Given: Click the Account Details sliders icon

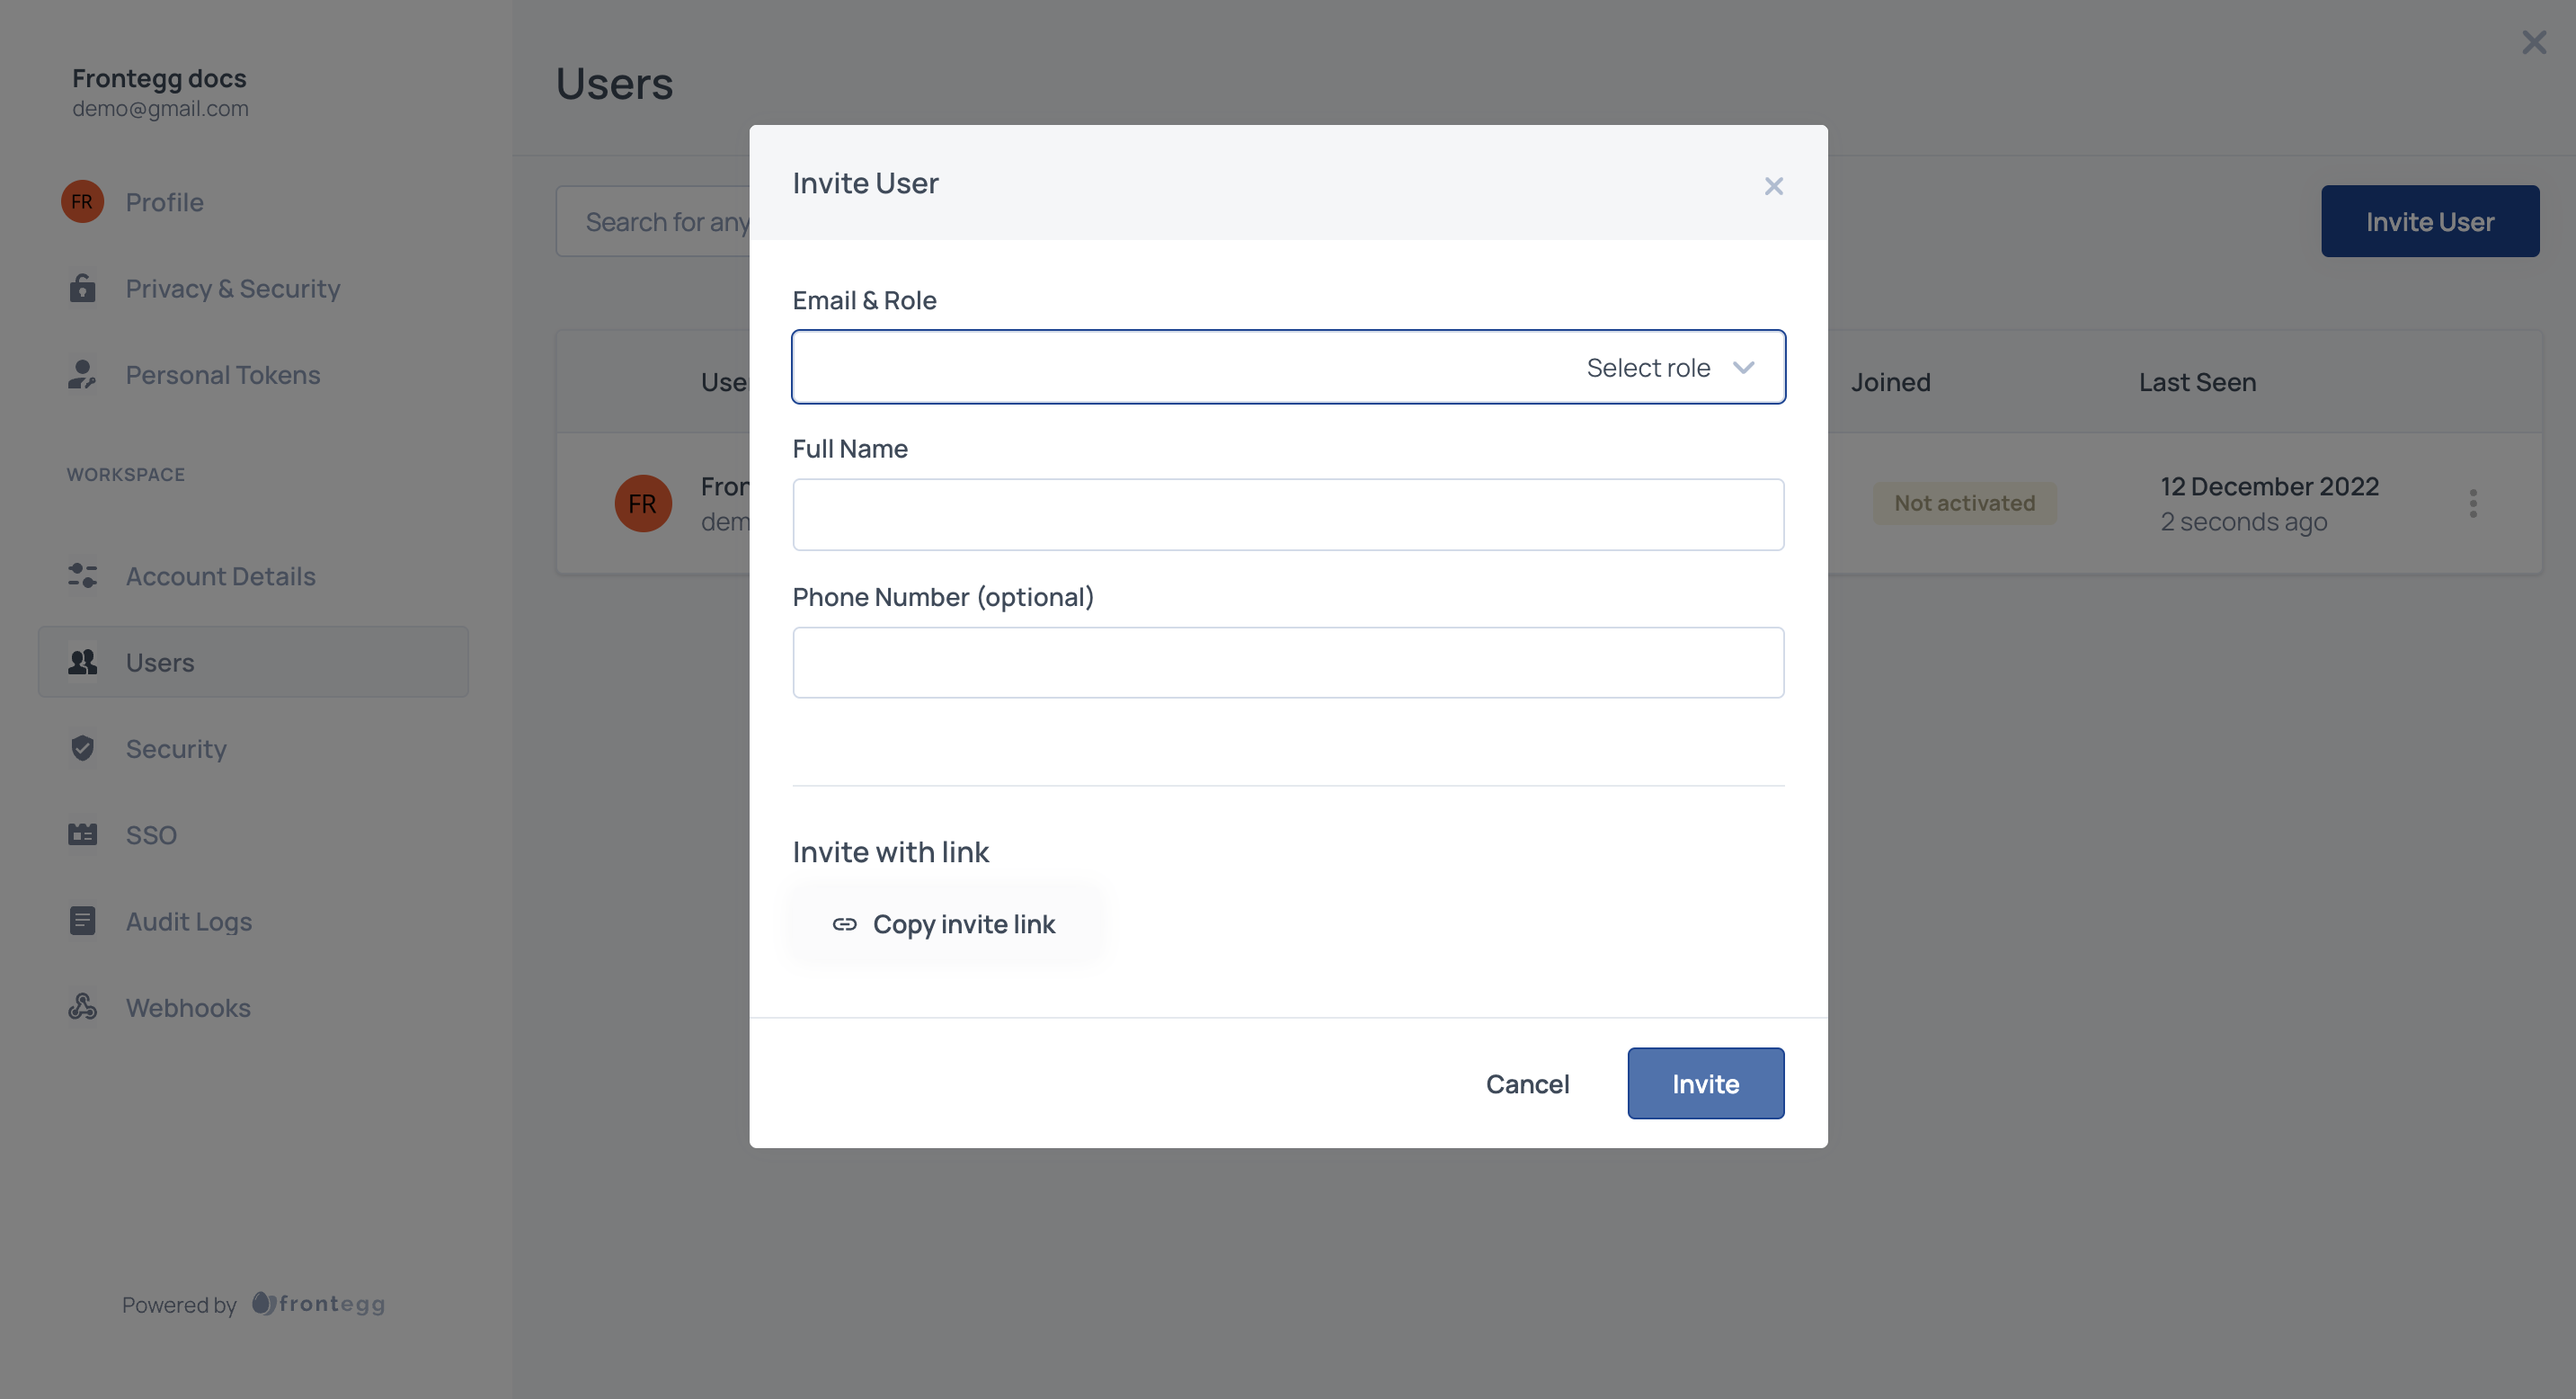Looking at the screenshot, I should [82, 576].
